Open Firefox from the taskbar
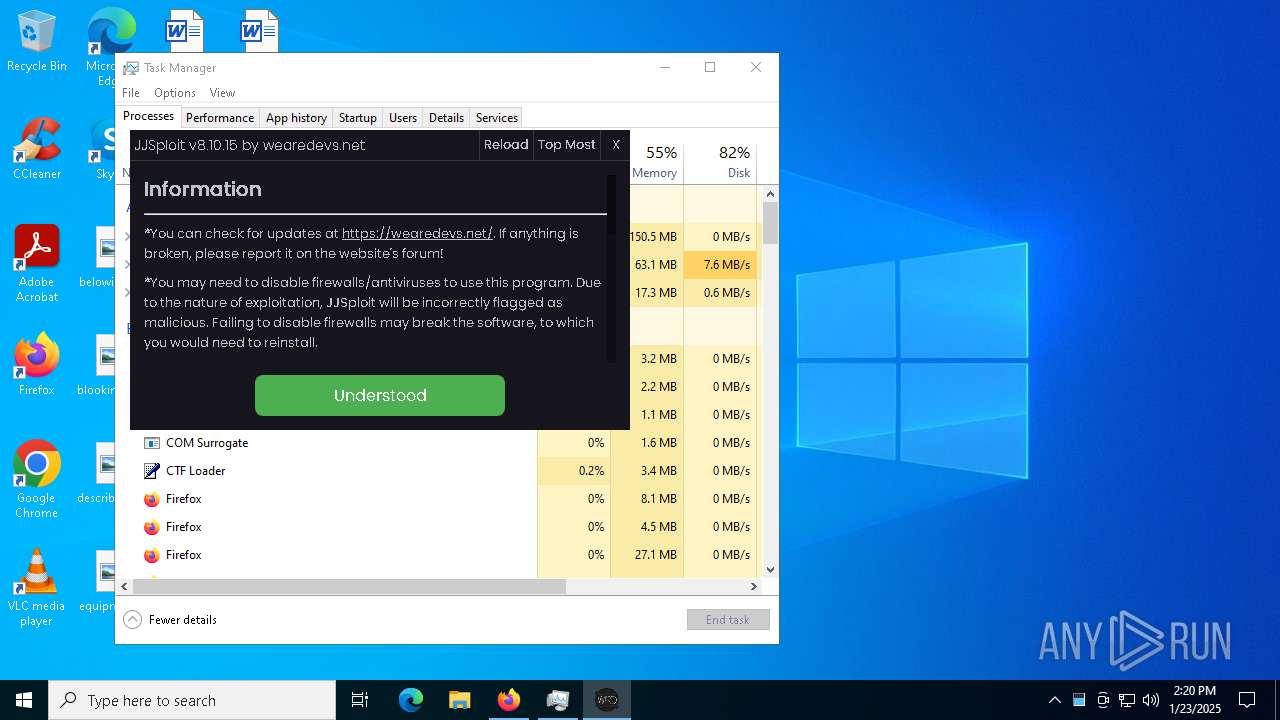 click(x=508, y=700)
